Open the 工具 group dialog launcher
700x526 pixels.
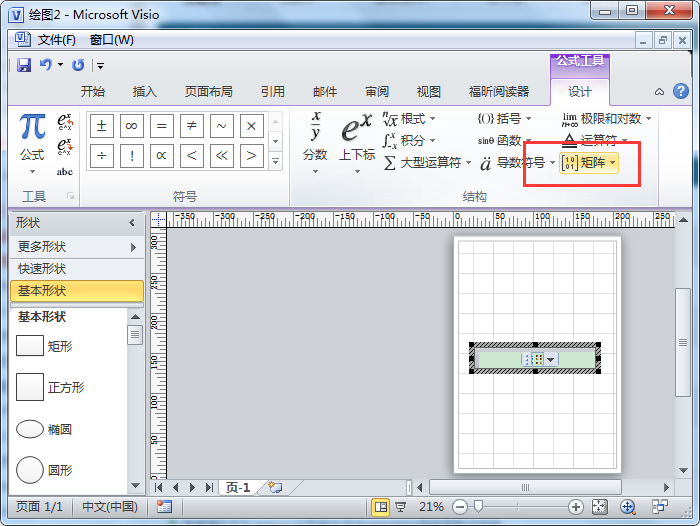point(70,196)
